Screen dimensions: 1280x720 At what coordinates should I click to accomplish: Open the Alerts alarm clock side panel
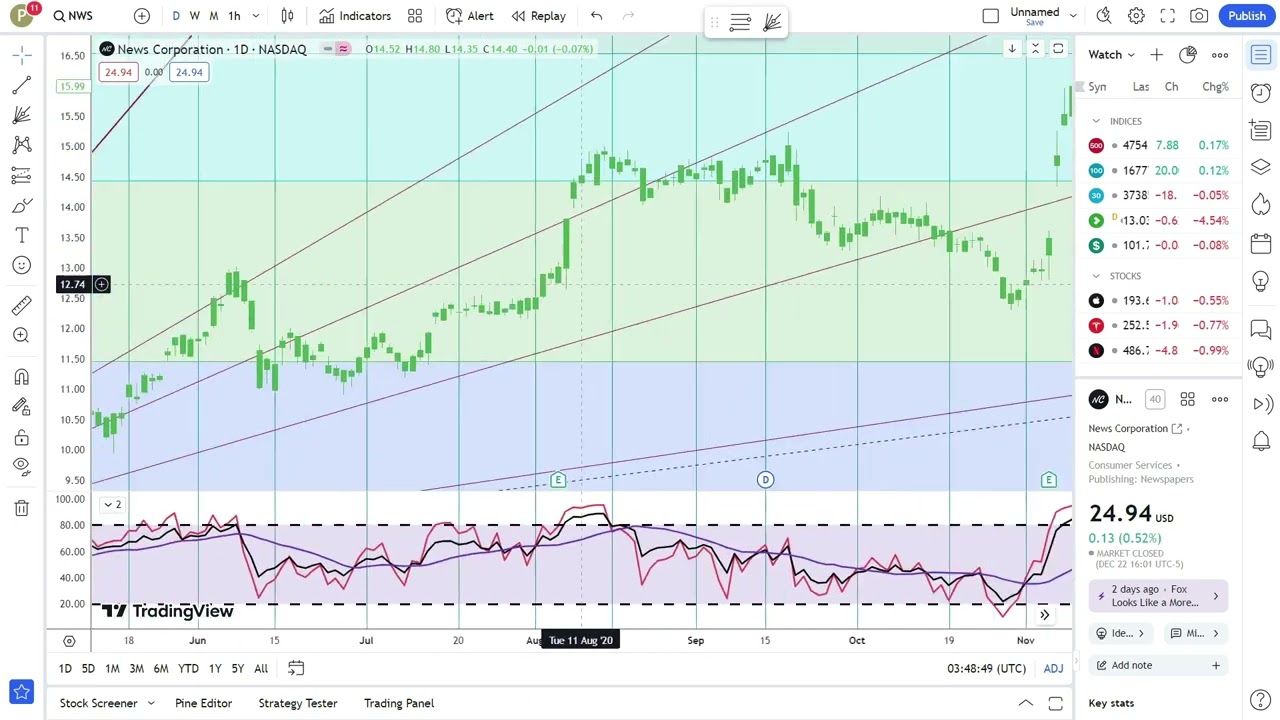1261,92
